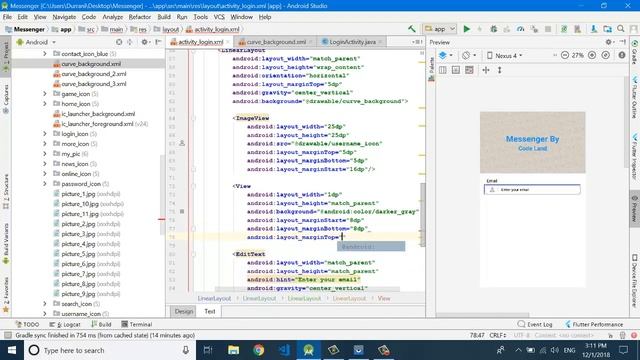The image size is (640, 360).
Task: Click the Make Project hammer icon
Action: point(411,29)
